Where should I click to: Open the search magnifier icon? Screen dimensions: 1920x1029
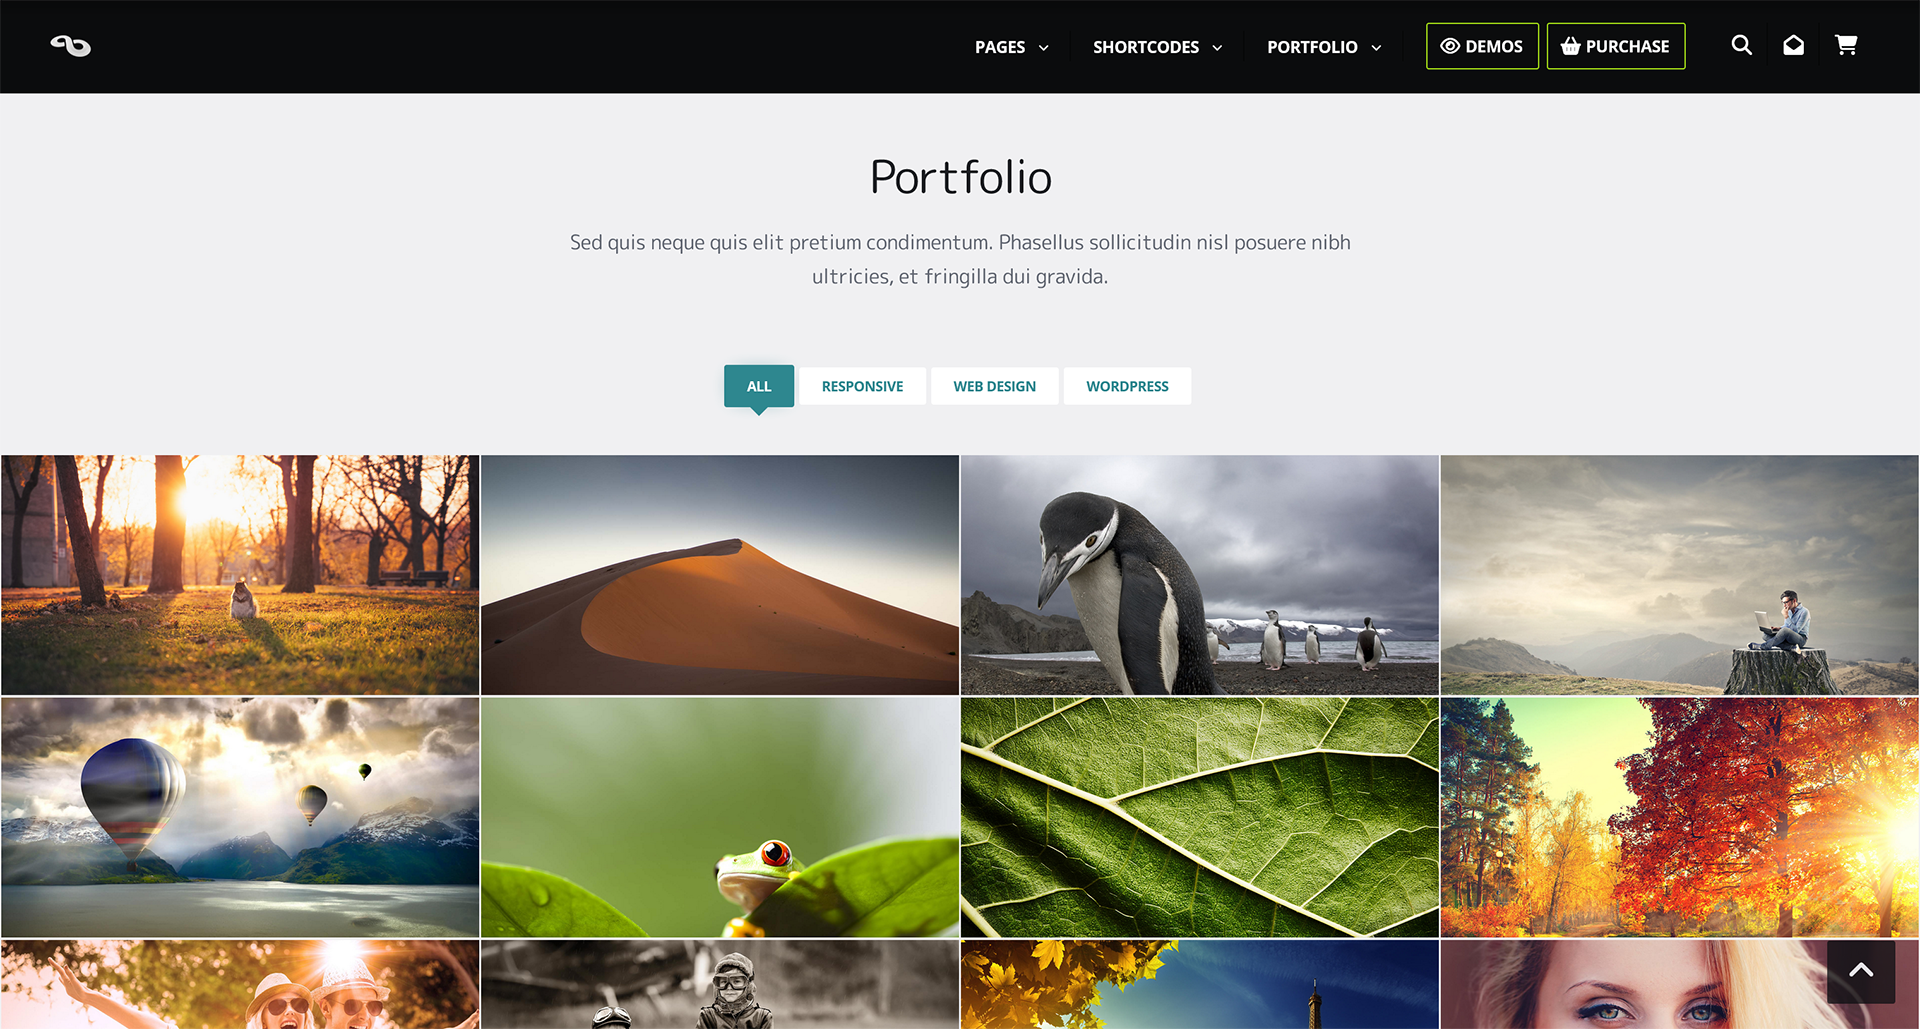coord(1741,45)
